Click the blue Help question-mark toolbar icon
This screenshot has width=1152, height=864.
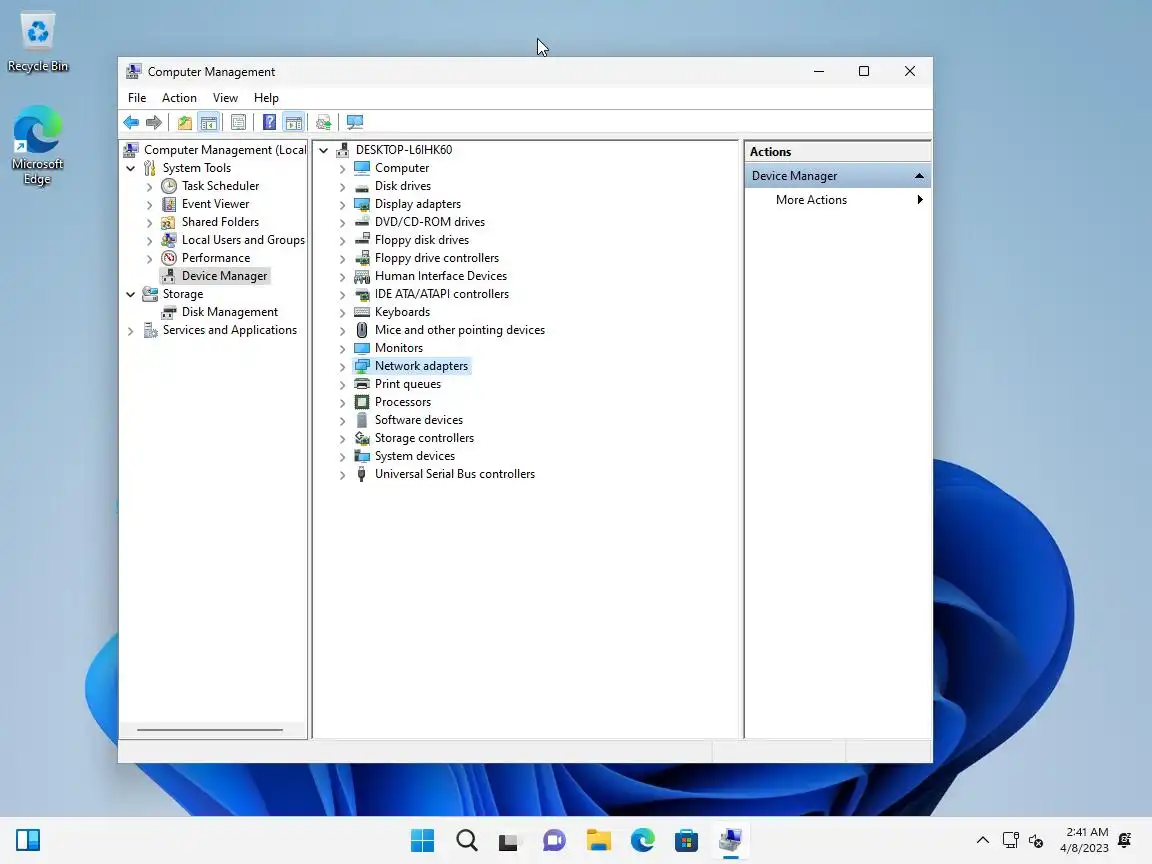pyautogui.click(x=270, y=122)
